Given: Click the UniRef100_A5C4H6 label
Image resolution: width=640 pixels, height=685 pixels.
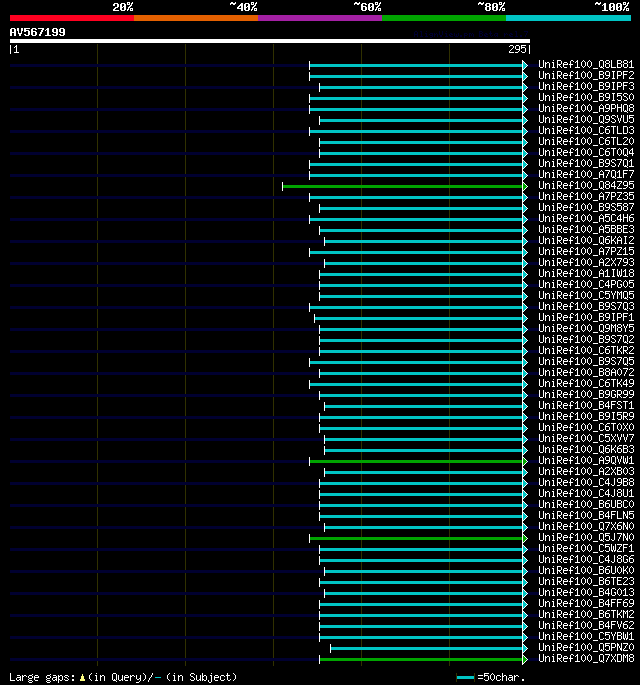Looking at the screenshot, I should click(586, 218).
